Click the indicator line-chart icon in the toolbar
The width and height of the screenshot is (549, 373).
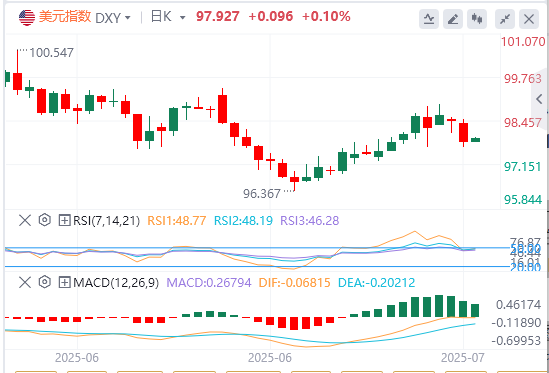click(429, 19)
